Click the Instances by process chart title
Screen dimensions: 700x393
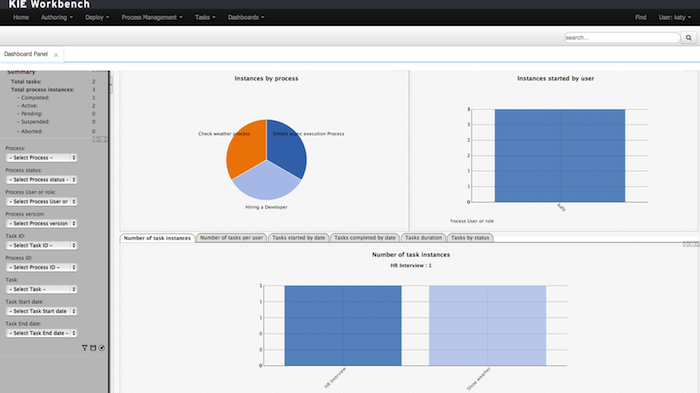(267, 79)
